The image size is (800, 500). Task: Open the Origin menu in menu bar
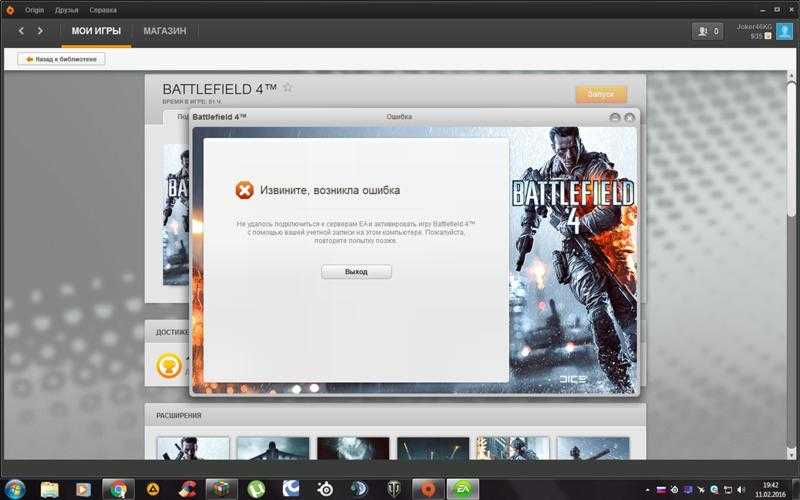tap(35, 10)
